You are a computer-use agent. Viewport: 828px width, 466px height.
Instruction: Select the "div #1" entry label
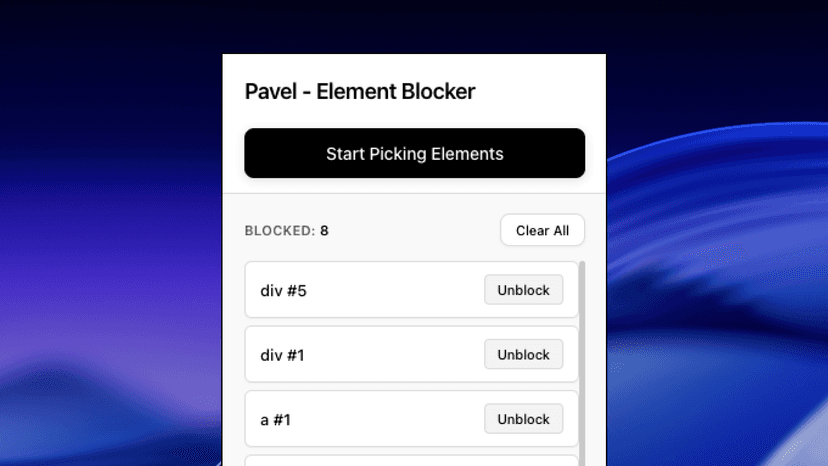(x=281, y=355)
